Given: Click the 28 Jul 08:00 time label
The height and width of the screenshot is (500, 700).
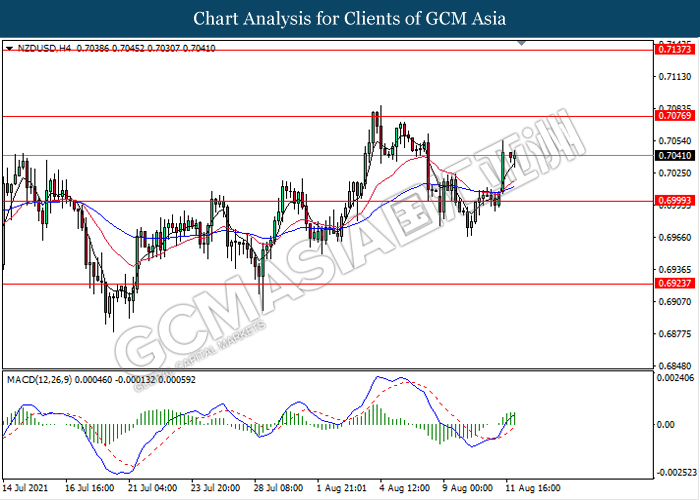Looking at the screenshot, I should tap(279, 488).
